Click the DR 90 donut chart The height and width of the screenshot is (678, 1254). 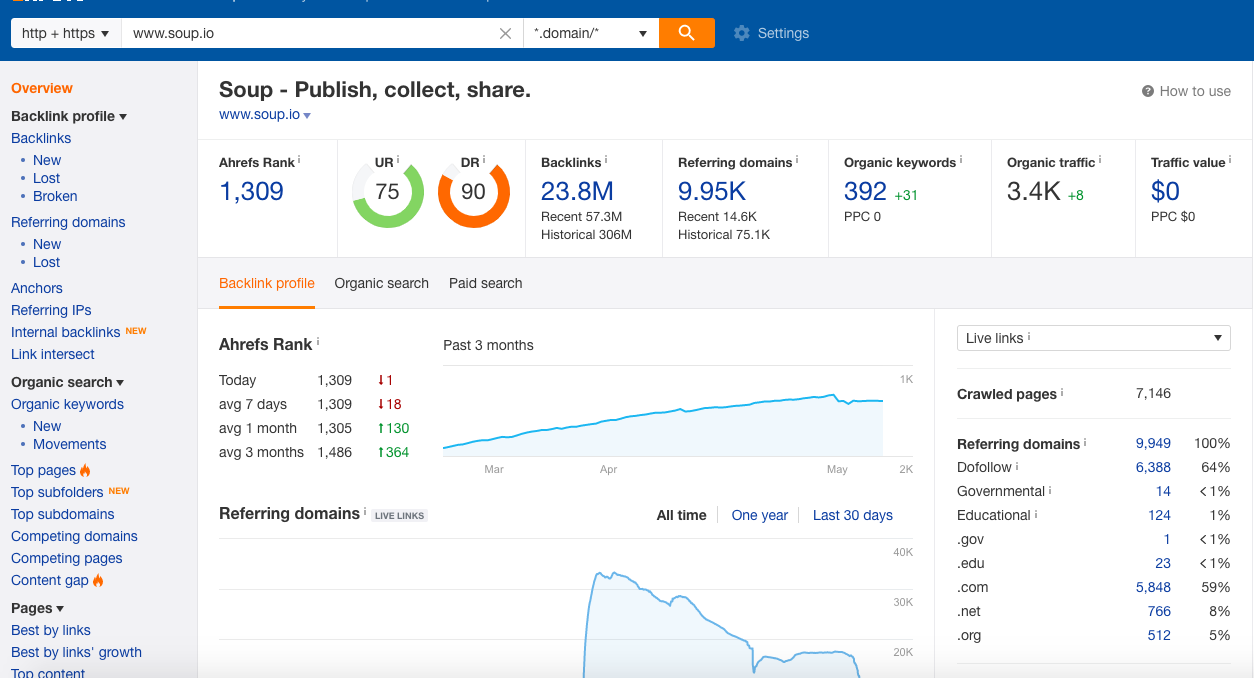(x=474, y=192)
